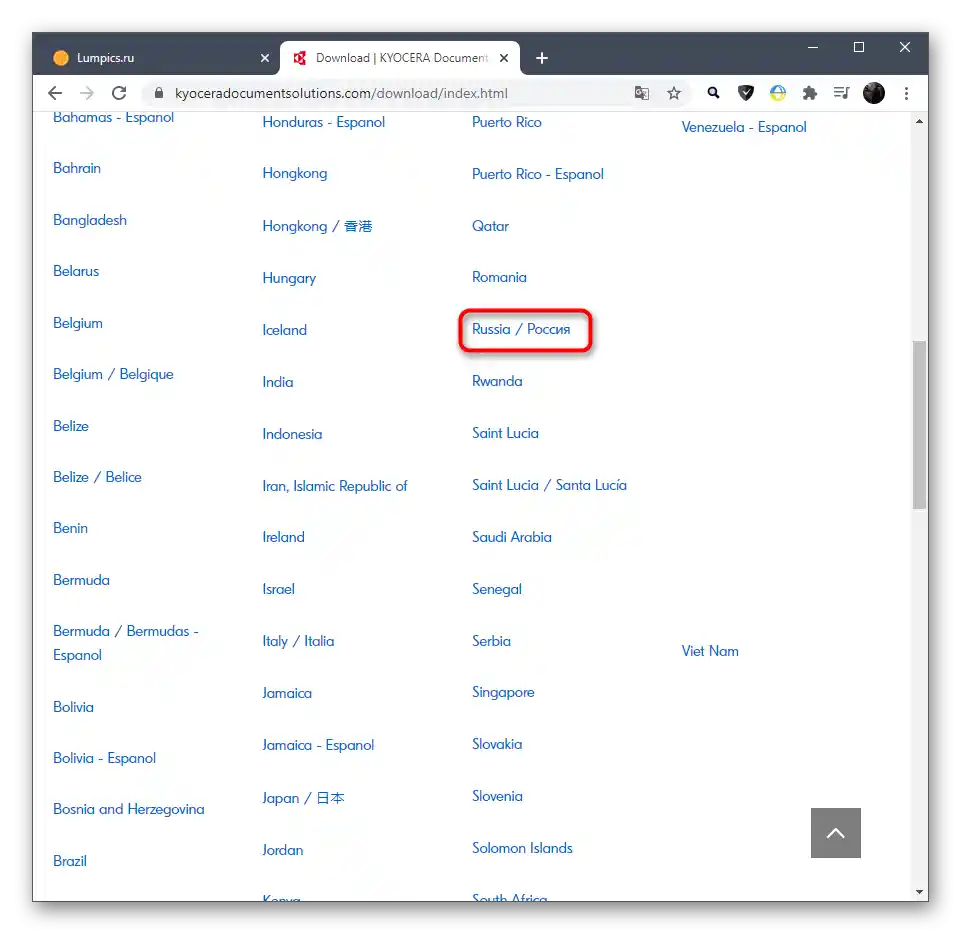Image resolution: width=961 pixels, height=934 pixels.
Task: Go back with the browser back arrow
Action: pos(55,93)
